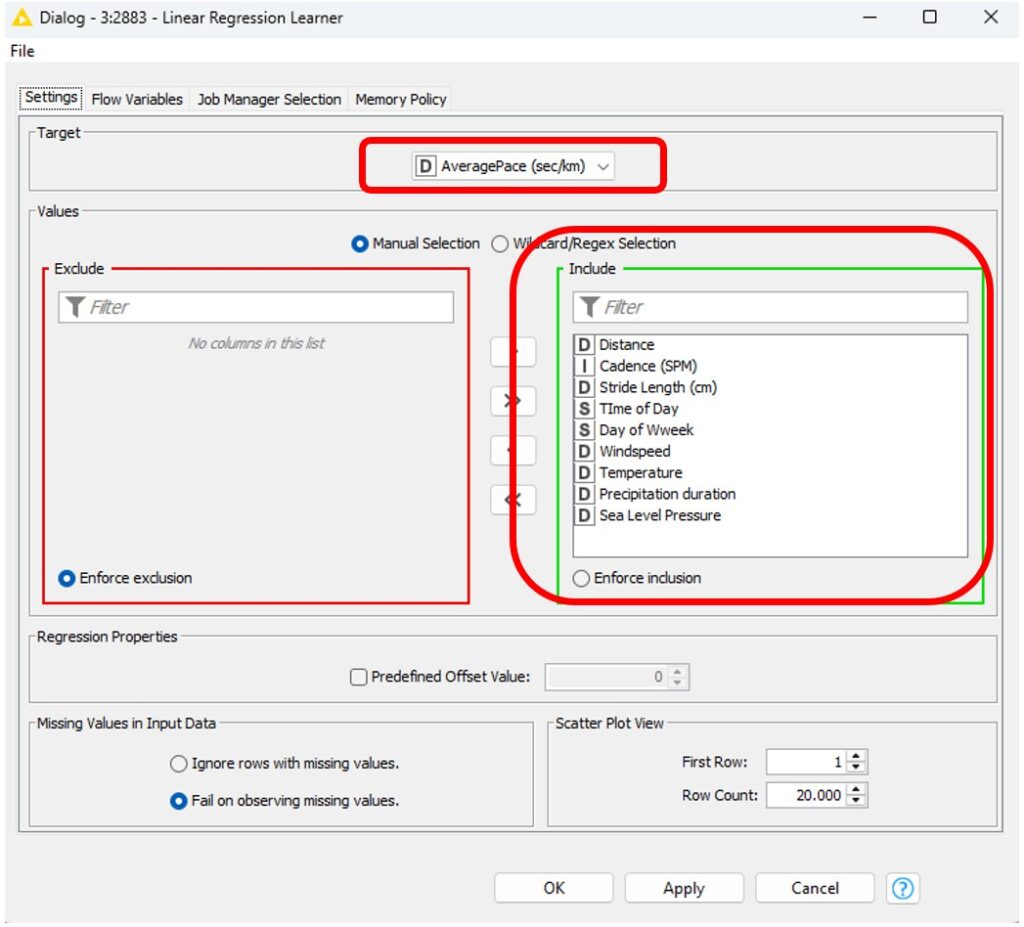Select the Time of Day string column

coord(638,409)
